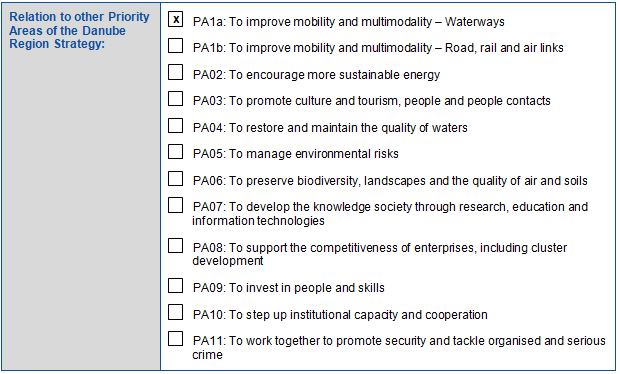This screenshot has width=620, height=374.
Task: Uncheck the PA1a Waterways checkbox
Action: [176, 19]
